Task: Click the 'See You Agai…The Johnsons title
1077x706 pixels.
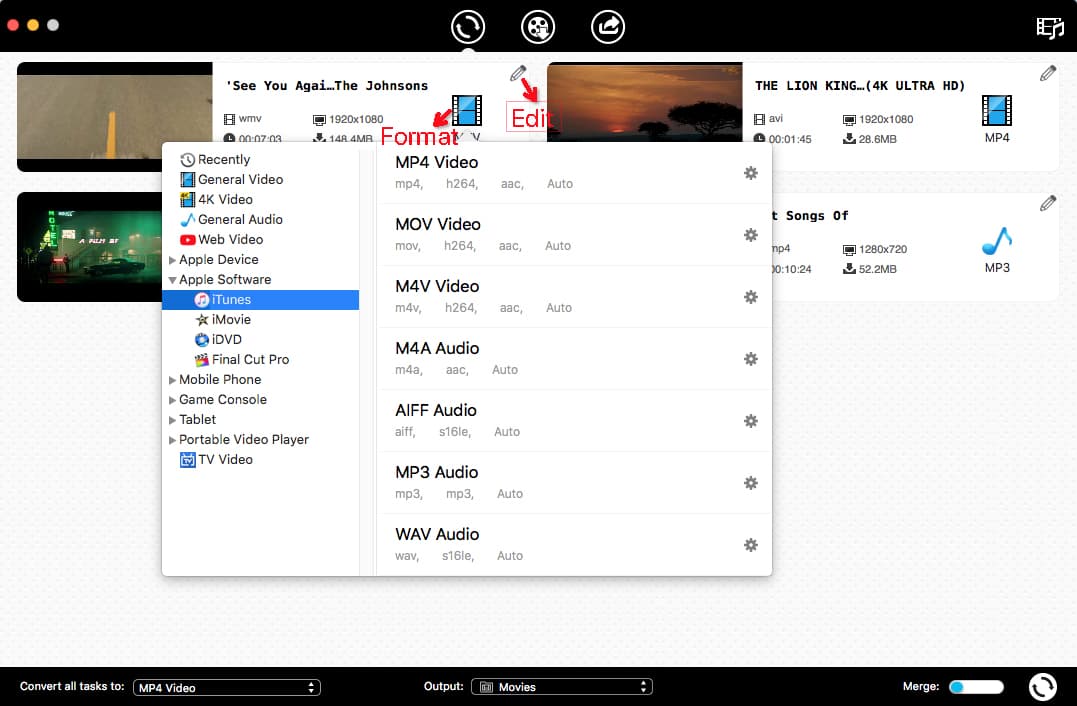Action: tap(327, 86)
